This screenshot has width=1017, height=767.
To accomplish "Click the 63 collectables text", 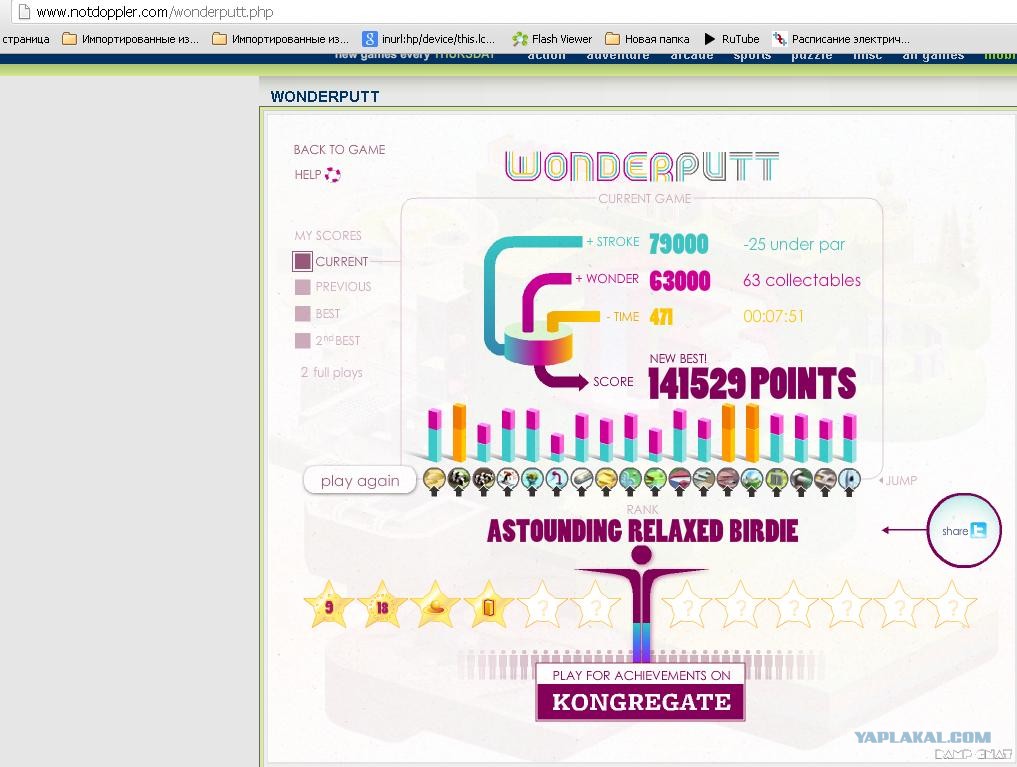I will click(x=802, y=280).
